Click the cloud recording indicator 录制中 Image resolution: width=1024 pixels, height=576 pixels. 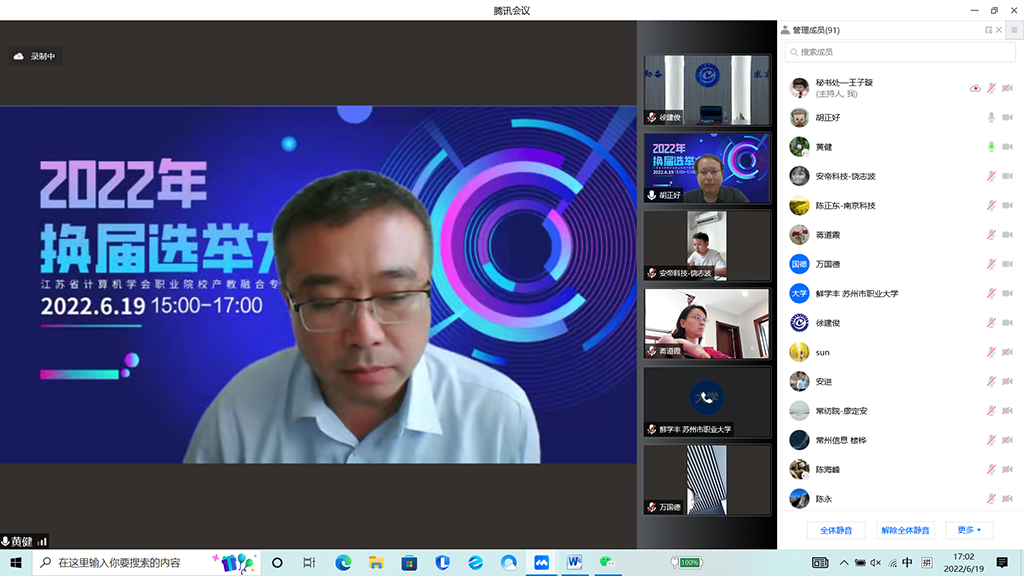tap(35, 57)
